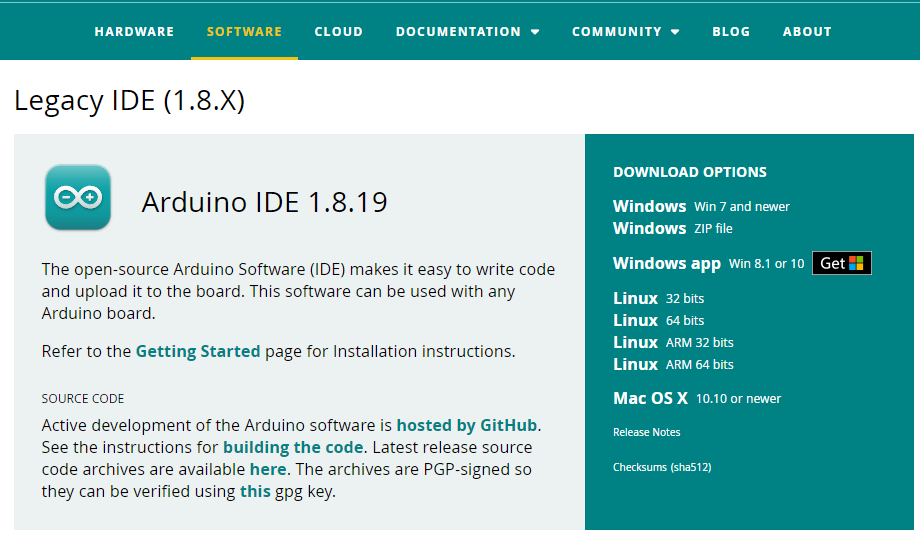Download Linux ARM 64 bits version
920x544 pixels.
pos(673,364)
